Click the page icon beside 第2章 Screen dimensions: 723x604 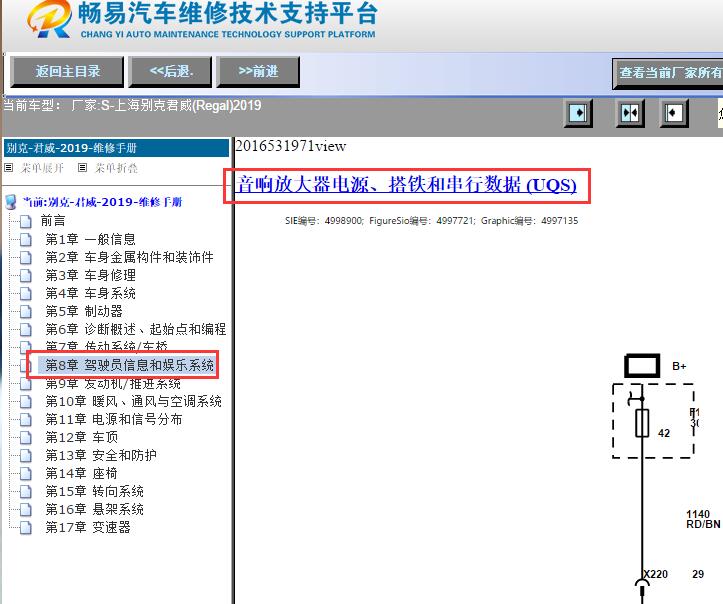(26, 258)
